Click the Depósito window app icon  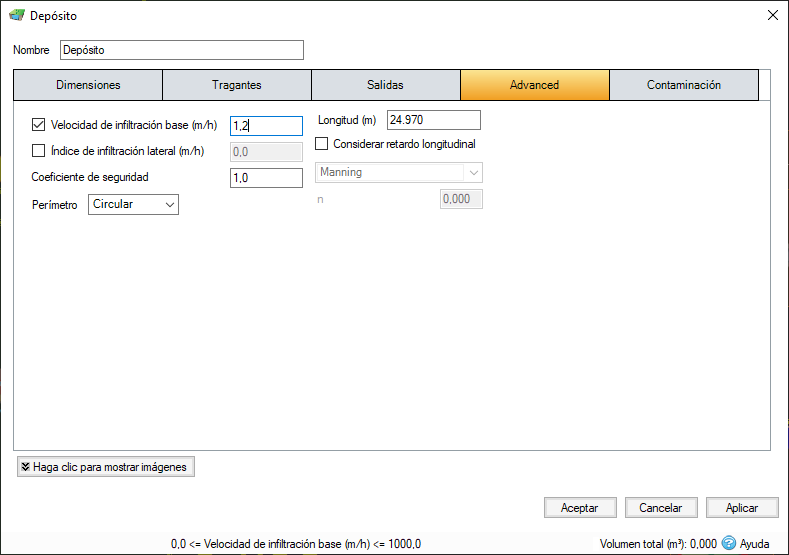pos(17,15)
